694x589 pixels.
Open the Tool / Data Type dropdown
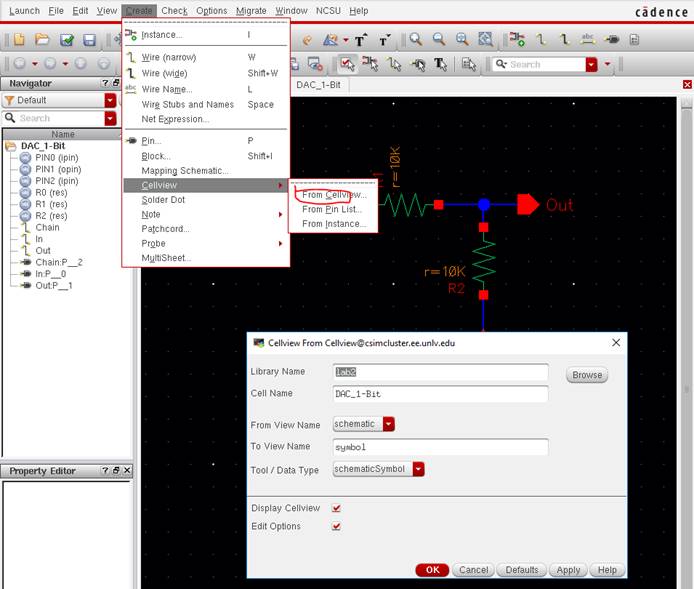click(x=418, y=469)
